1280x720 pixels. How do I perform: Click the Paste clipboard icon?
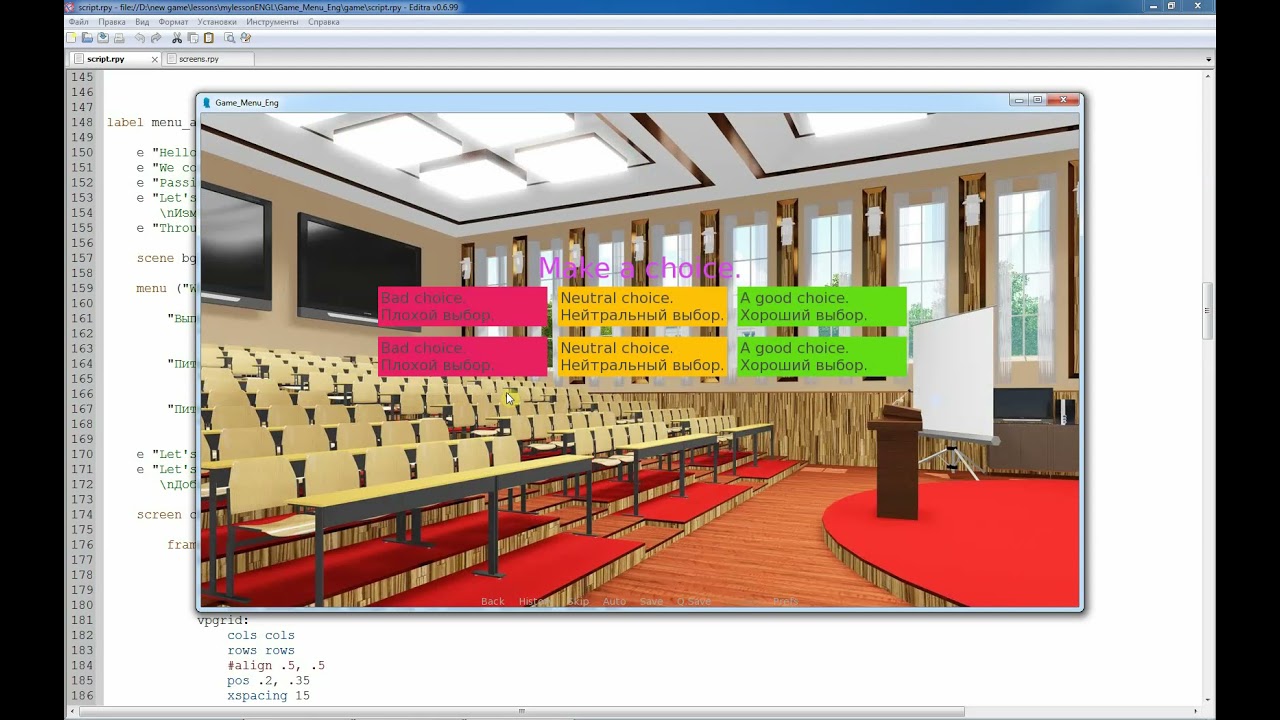(209, 38)
